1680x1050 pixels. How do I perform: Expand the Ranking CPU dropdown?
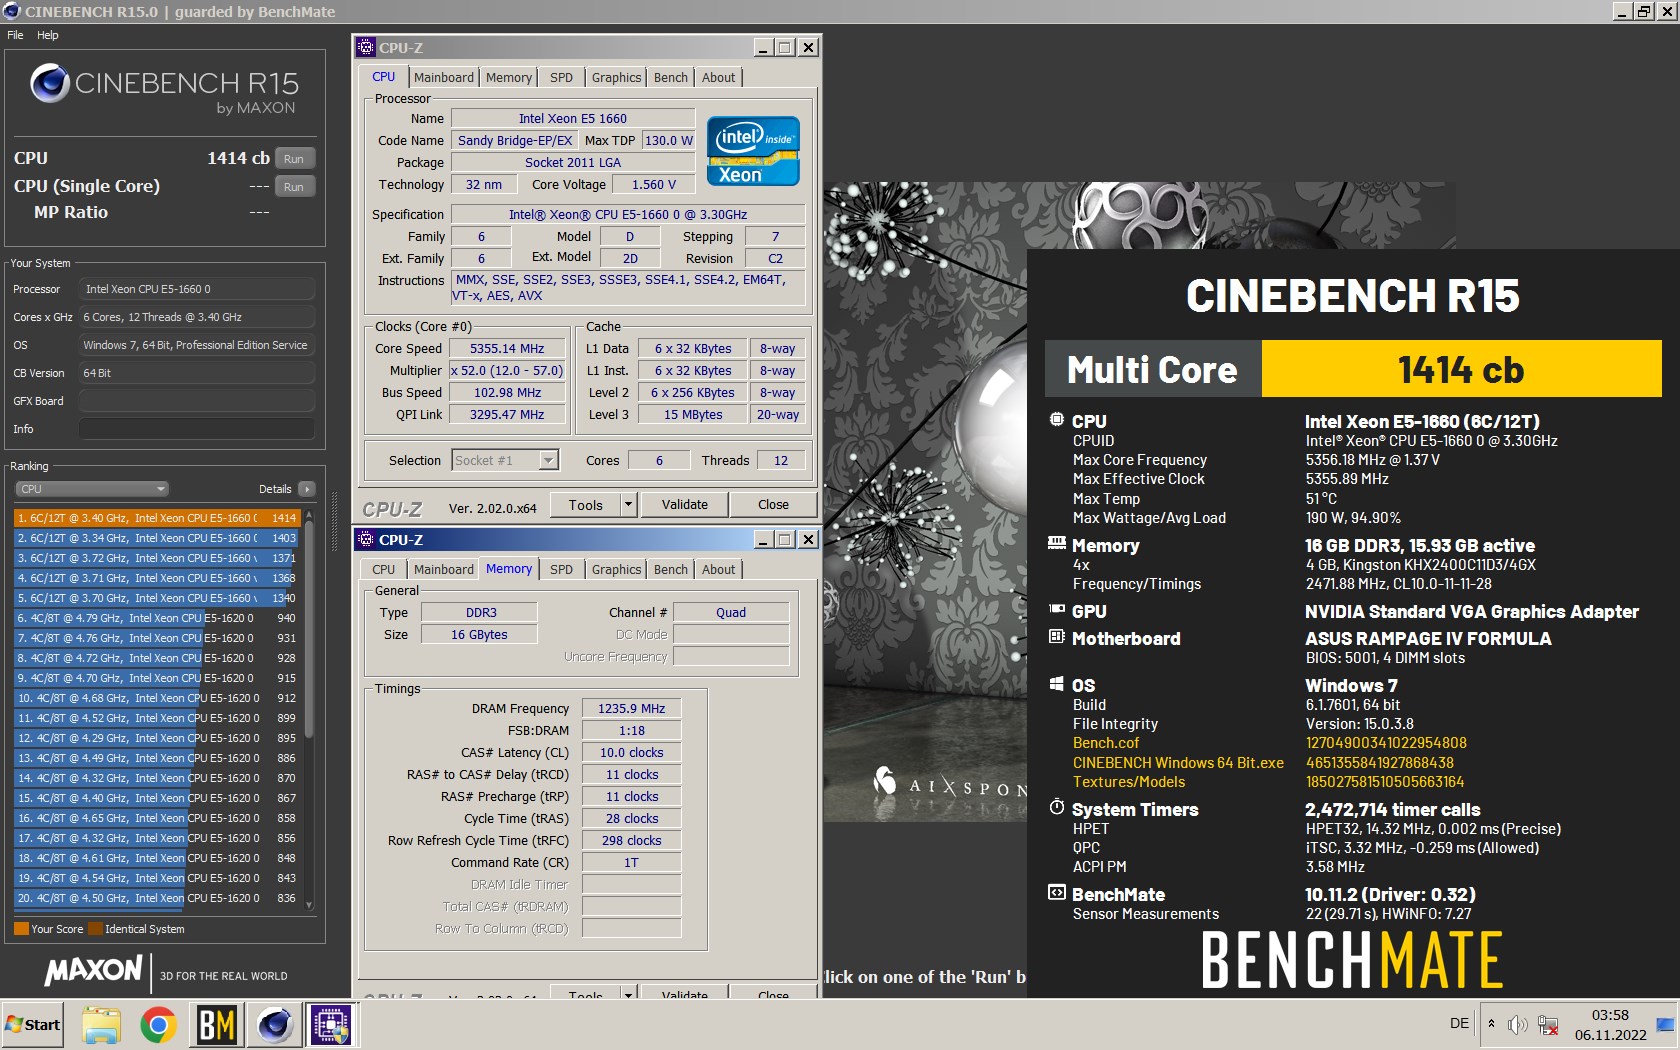point(91,489)
